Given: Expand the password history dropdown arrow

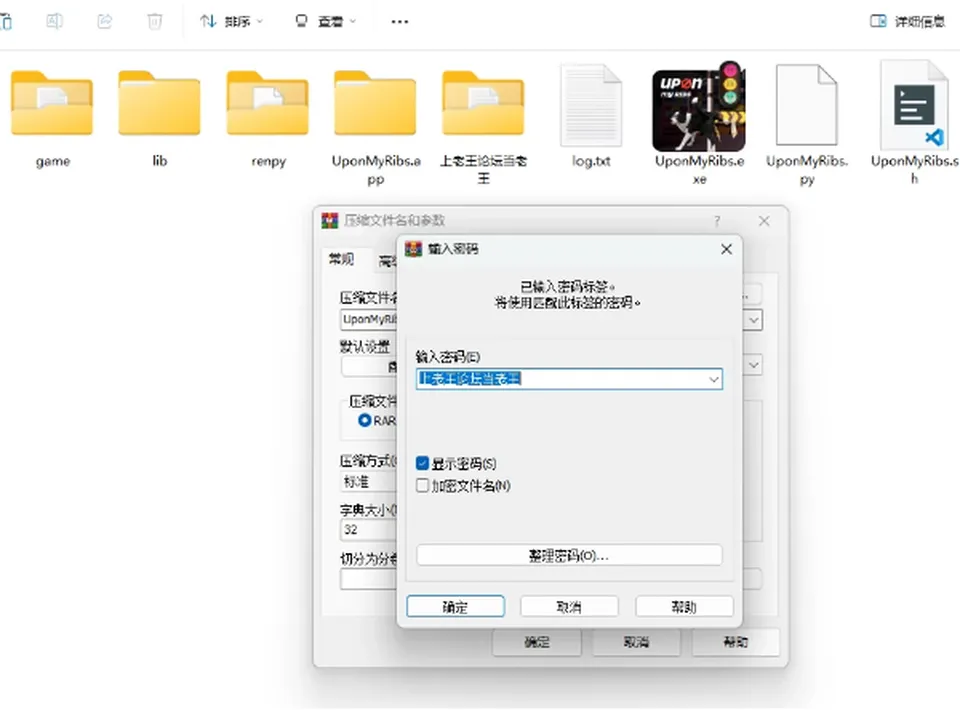Looking at the screenshot, I should (x=714, y=379).
